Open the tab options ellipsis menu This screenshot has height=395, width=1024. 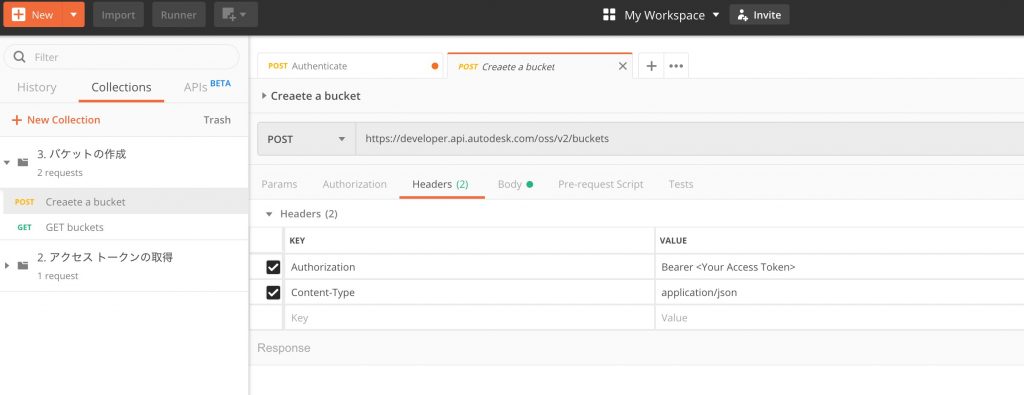pyautogui.click(x=676, y=66)
